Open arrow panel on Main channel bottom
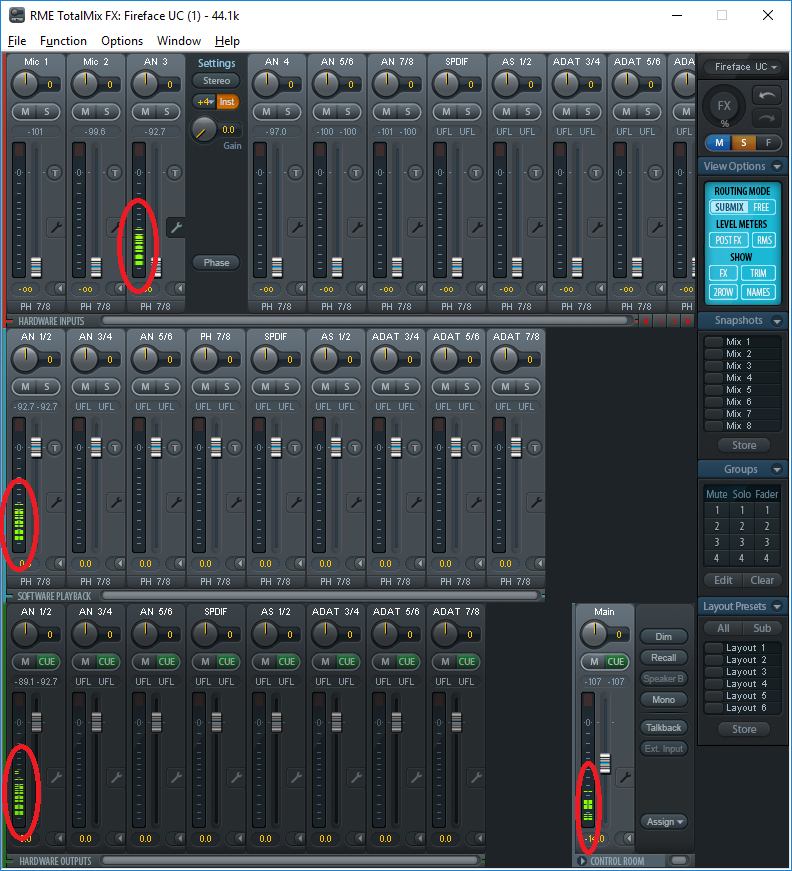Viewport: 792px width, 871px height. coord(626,838)
